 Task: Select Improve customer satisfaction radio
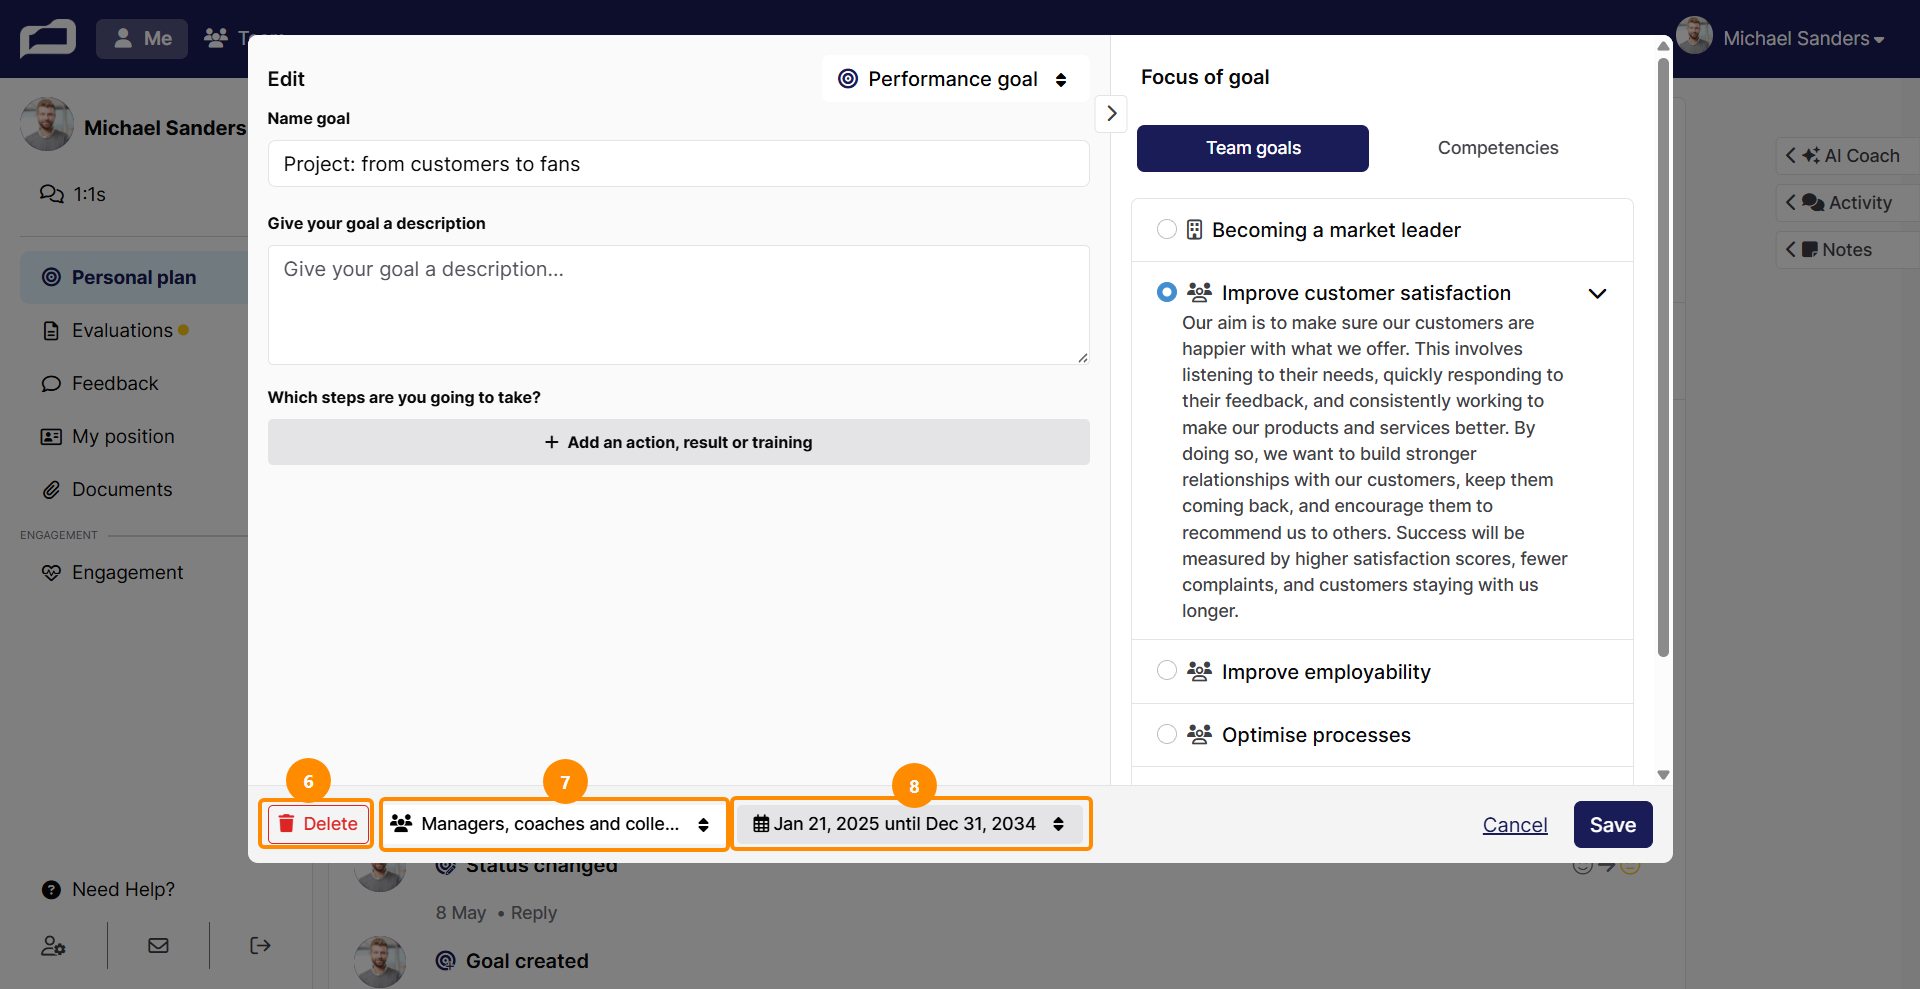click(1166, 292)
